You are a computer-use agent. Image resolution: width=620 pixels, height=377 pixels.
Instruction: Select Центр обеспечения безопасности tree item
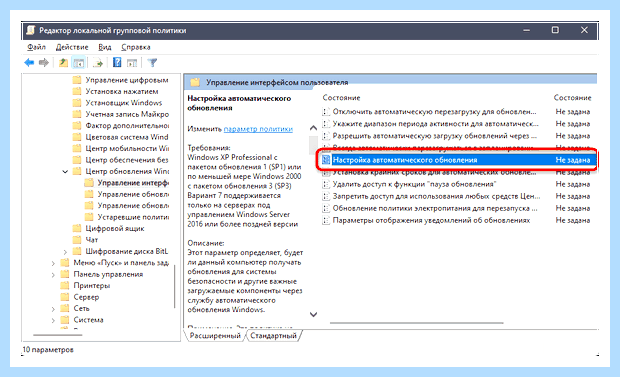tap(127, 160)
